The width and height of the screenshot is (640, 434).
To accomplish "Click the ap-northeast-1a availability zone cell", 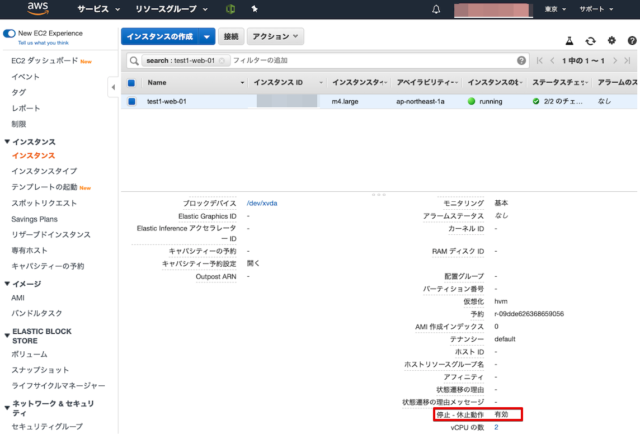I will [x=420, y=101].
